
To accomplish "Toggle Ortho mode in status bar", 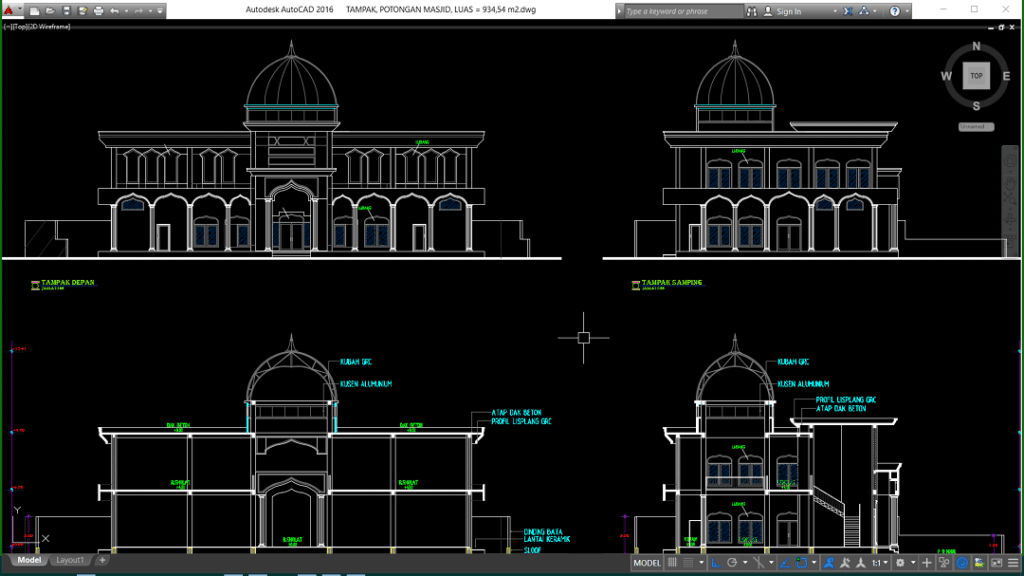I will click(717, 563).
